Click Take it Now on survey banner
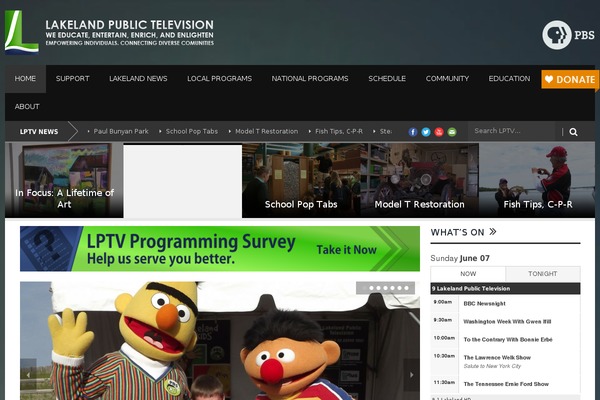600x400 pixels. click(347, 250)
